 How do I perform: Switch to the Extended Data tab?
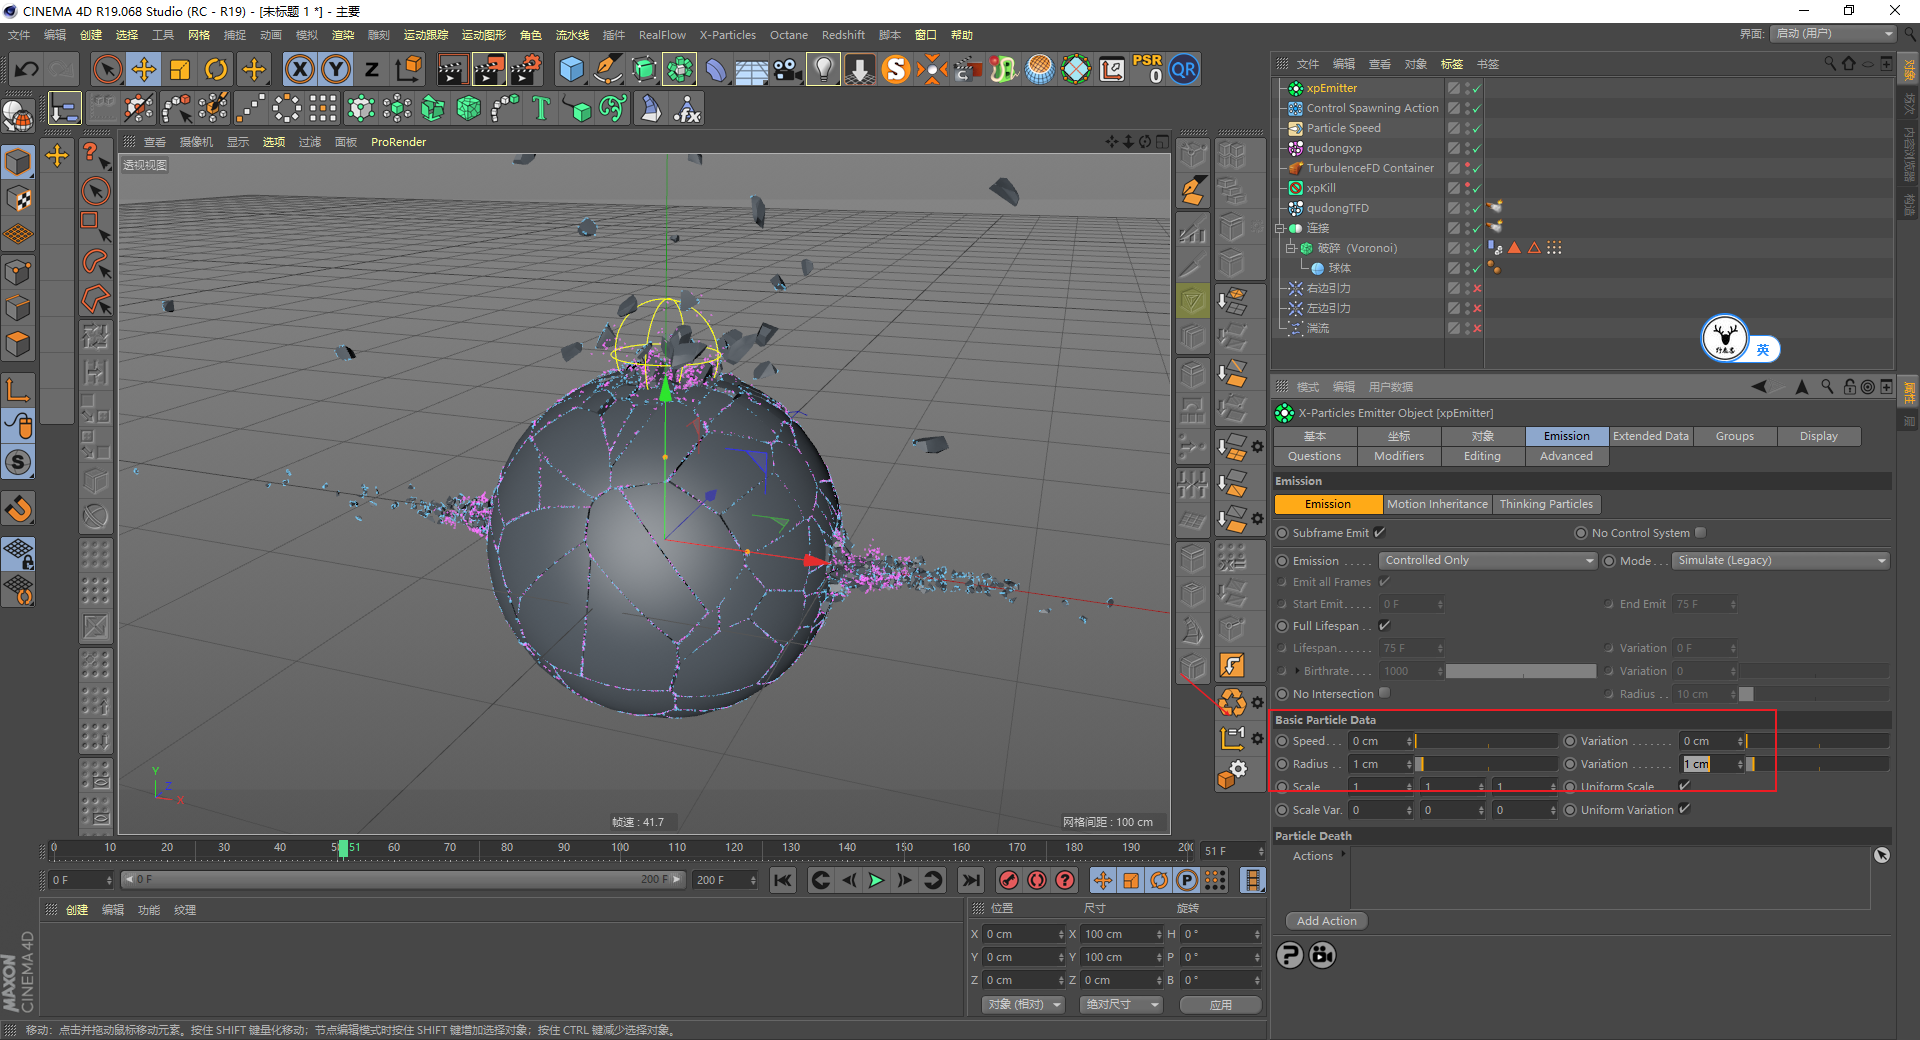click(1651, 436)
